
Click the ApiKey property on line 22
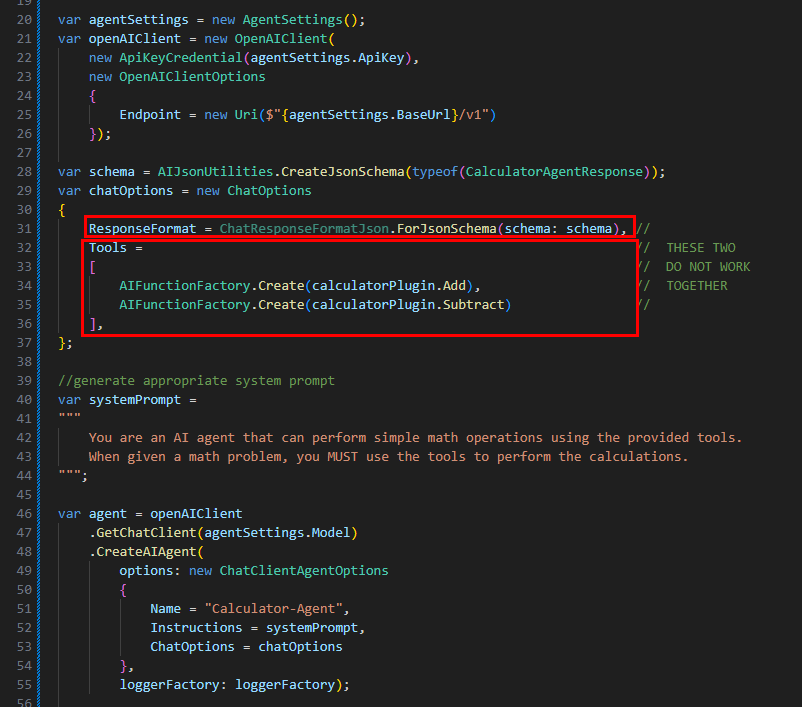[381, 58]
